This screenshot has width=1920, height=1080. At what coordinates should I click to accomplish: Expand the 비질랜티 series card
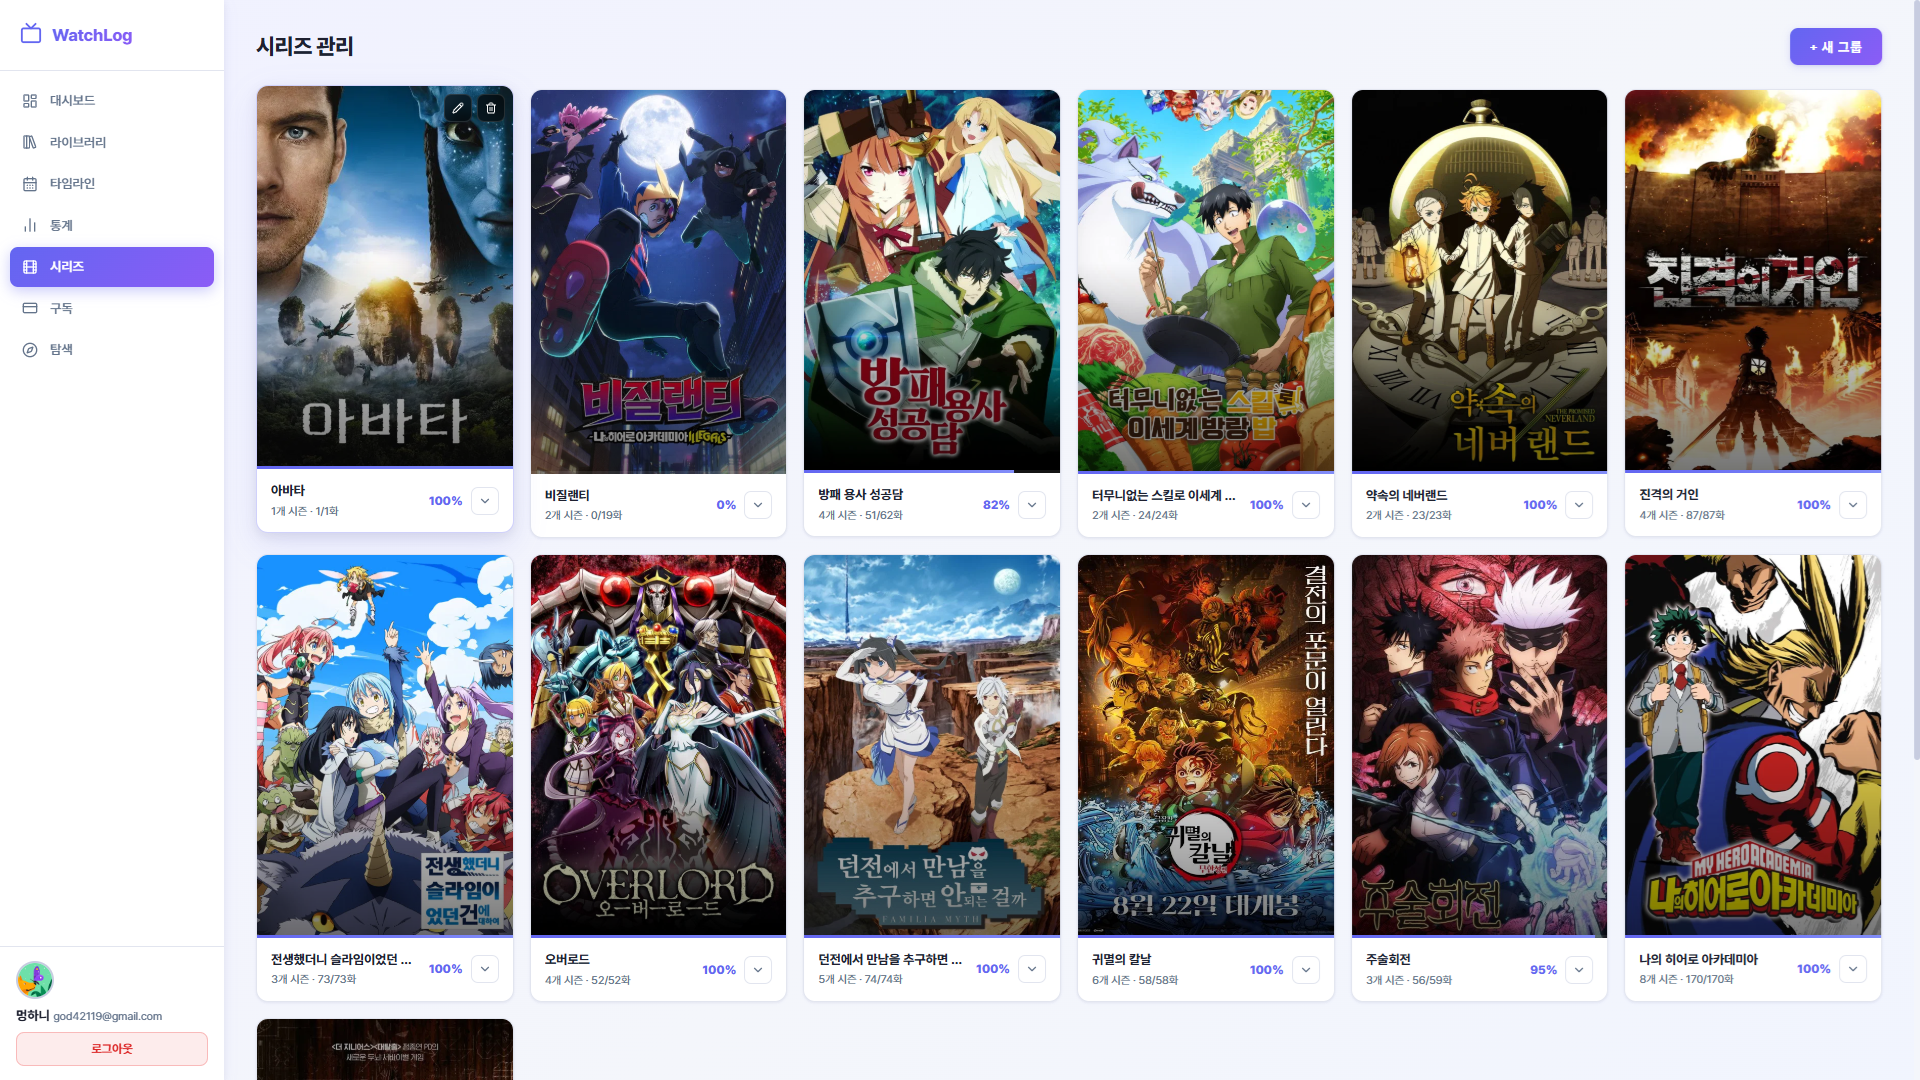click(x=758, y=505)
